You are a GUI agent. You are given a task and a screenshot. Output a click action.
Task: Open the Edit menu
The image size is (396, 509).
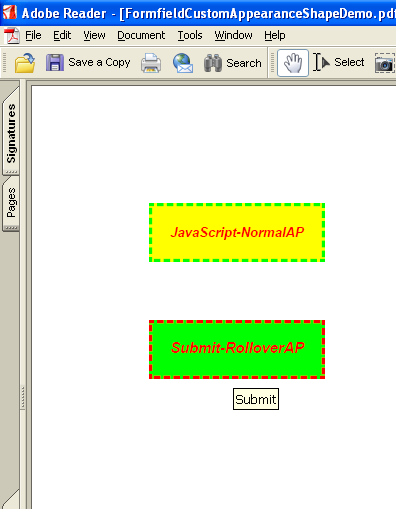[x=62, y=35]
